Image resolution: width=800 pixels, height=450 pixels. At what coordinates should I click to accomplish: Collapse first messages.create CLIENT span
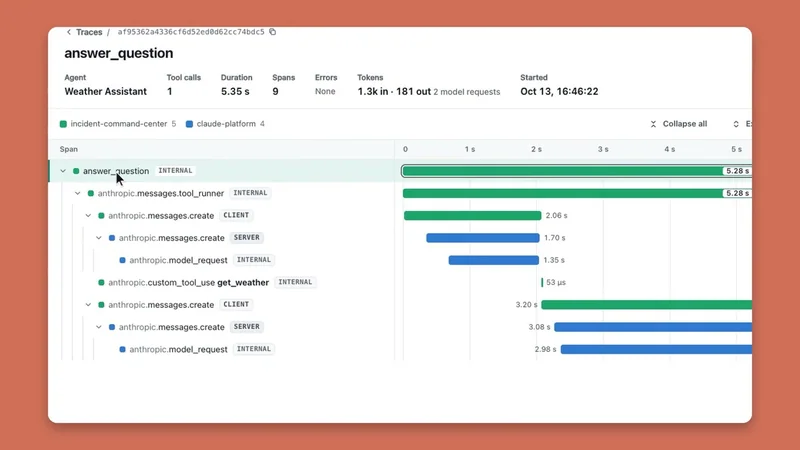(88, 215)
